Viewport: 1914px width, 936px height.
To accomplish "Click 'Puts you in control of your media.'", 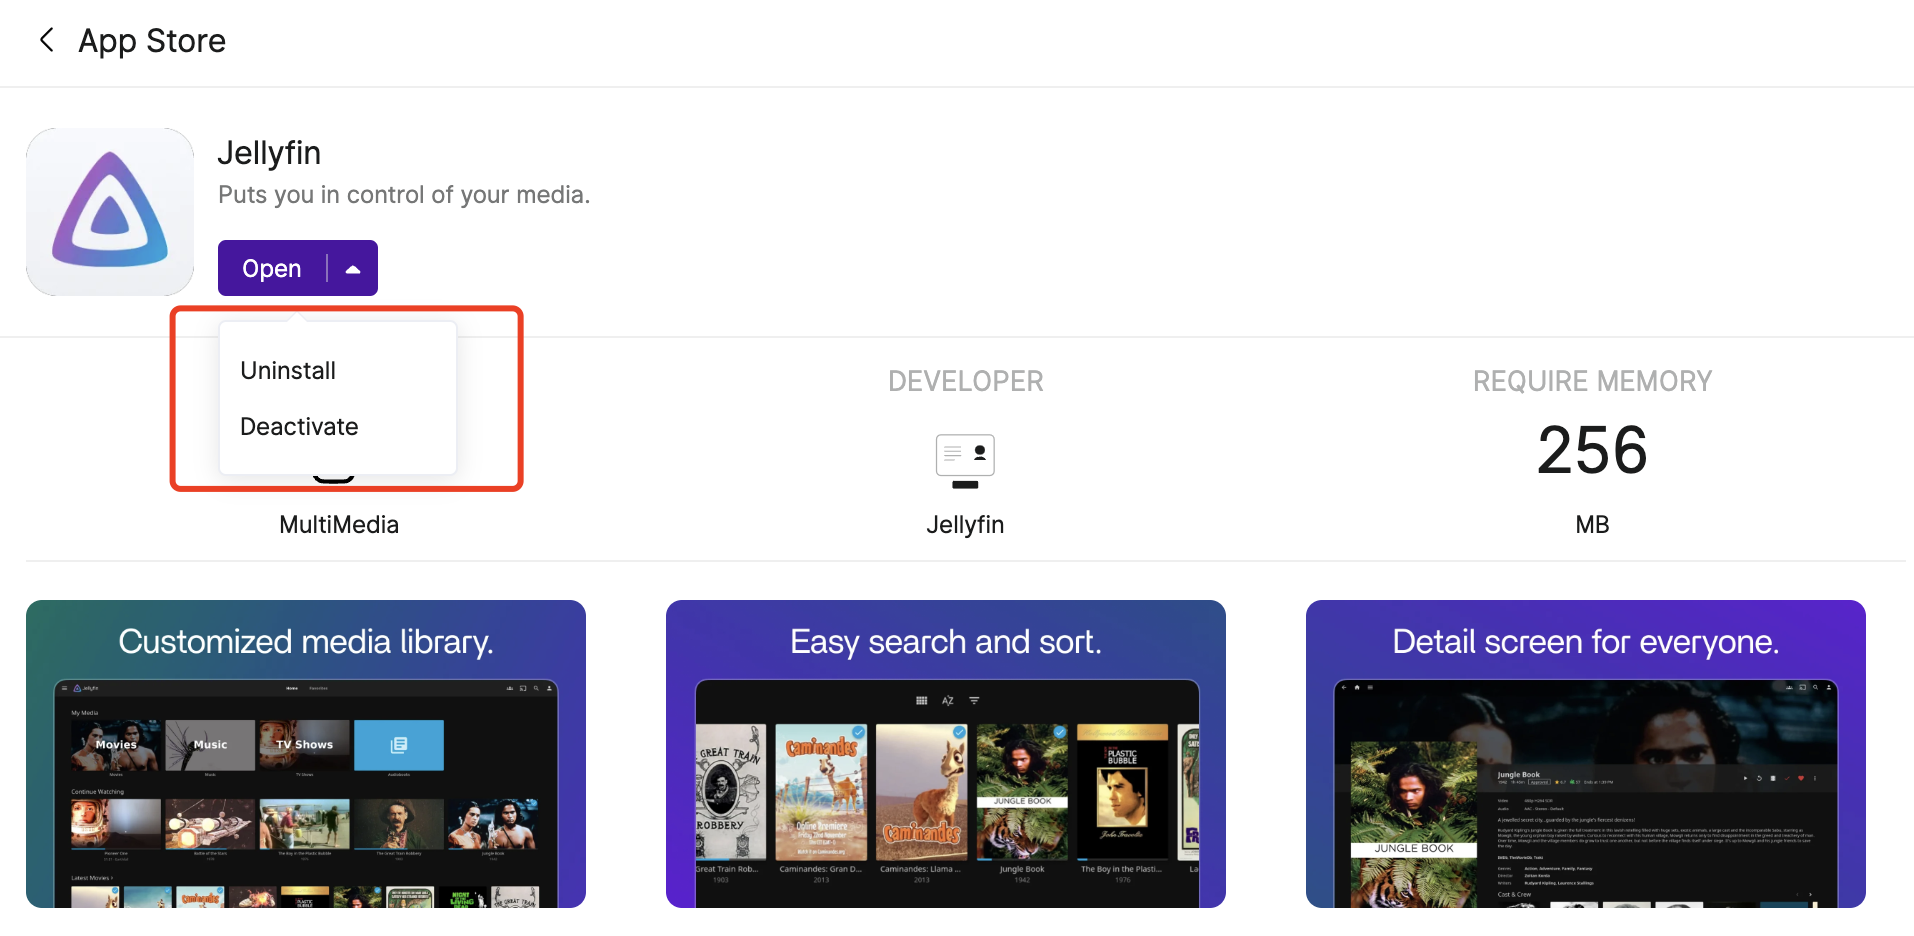I will 404,195.
